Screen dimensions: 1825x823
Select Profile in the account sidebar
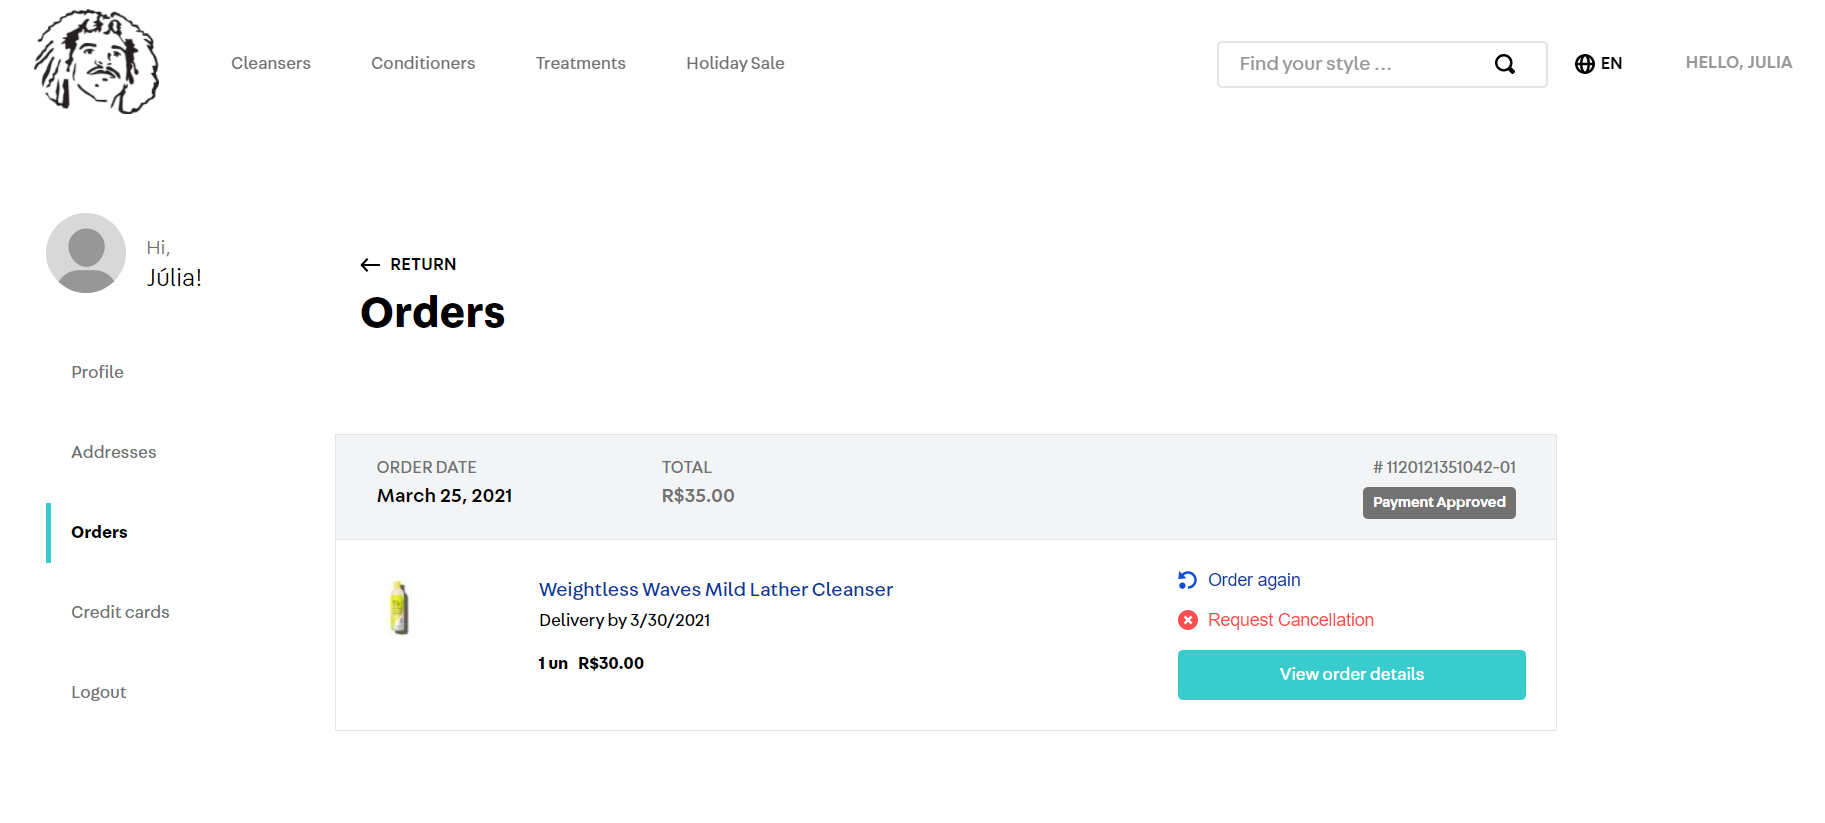(97, 372)
